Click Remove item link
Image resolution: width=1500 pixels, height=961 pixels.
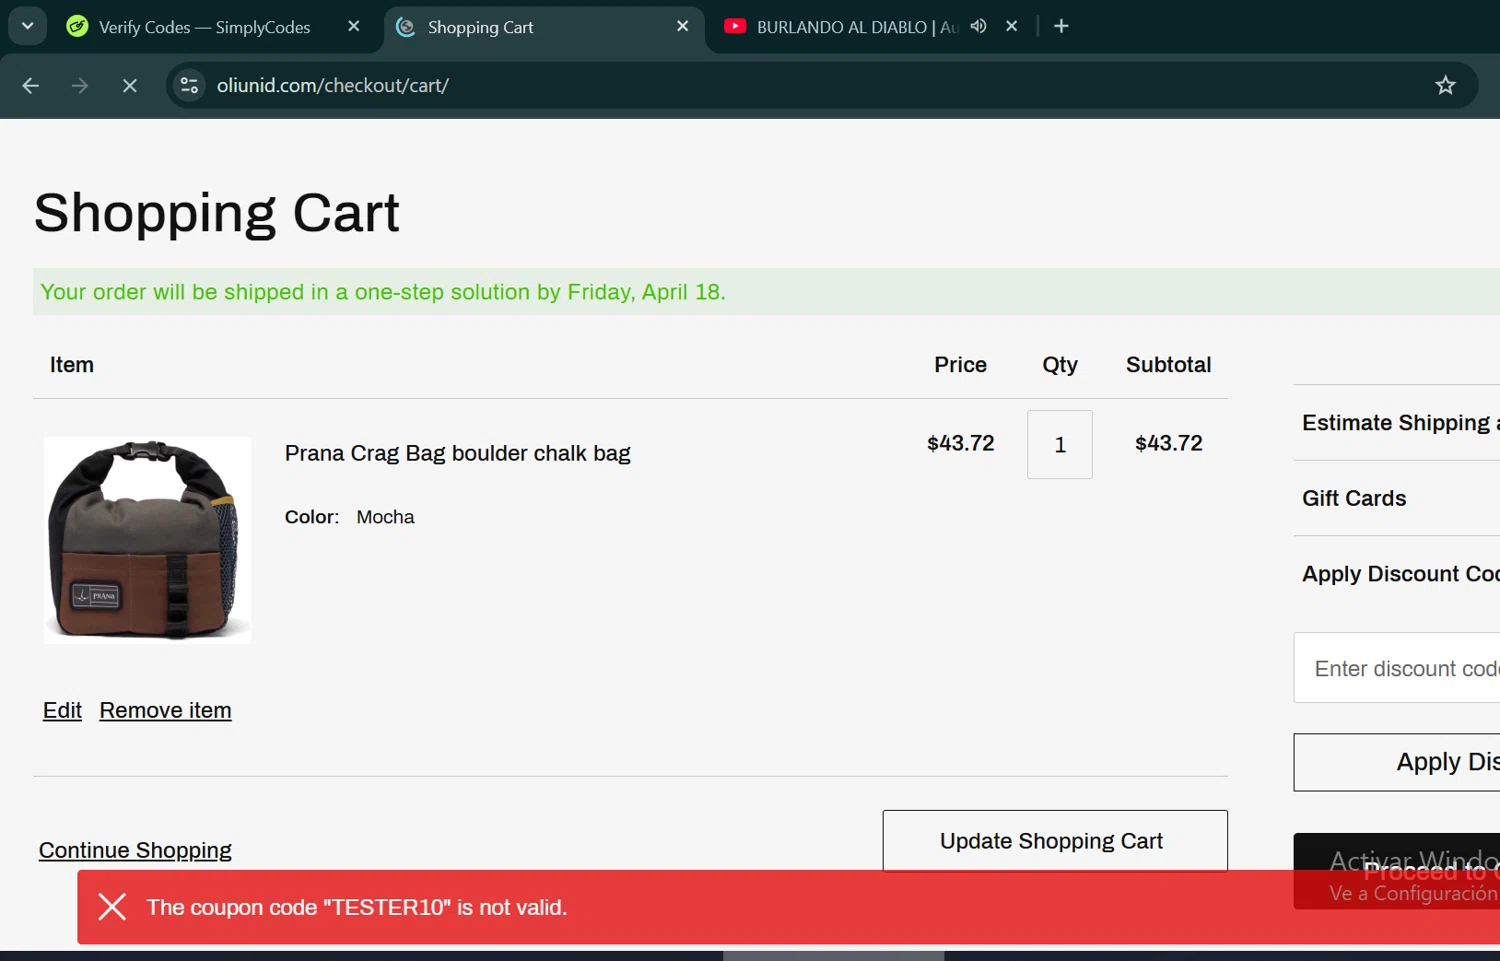pyautogui.click(x=165, y=710)
